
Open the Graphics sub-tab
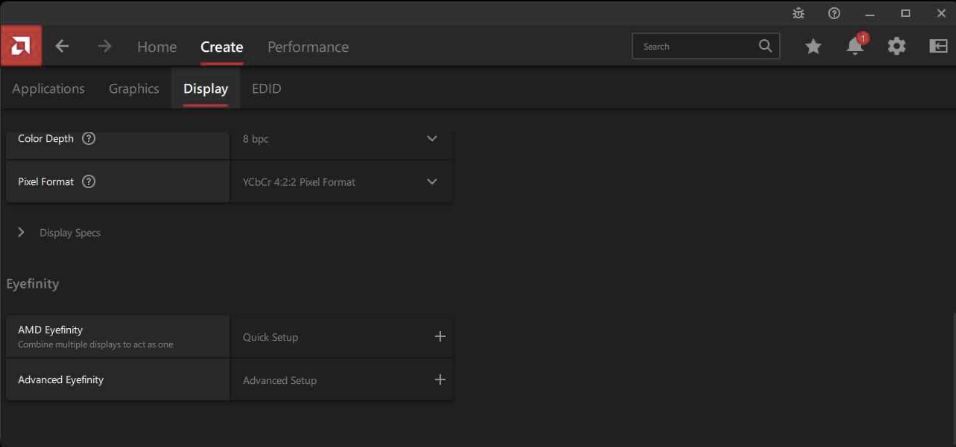point(134,89)
